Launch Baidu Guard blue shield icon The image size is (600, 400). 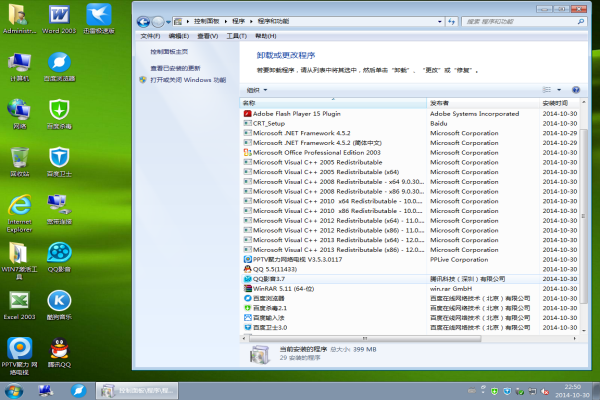tap(59, 162)
